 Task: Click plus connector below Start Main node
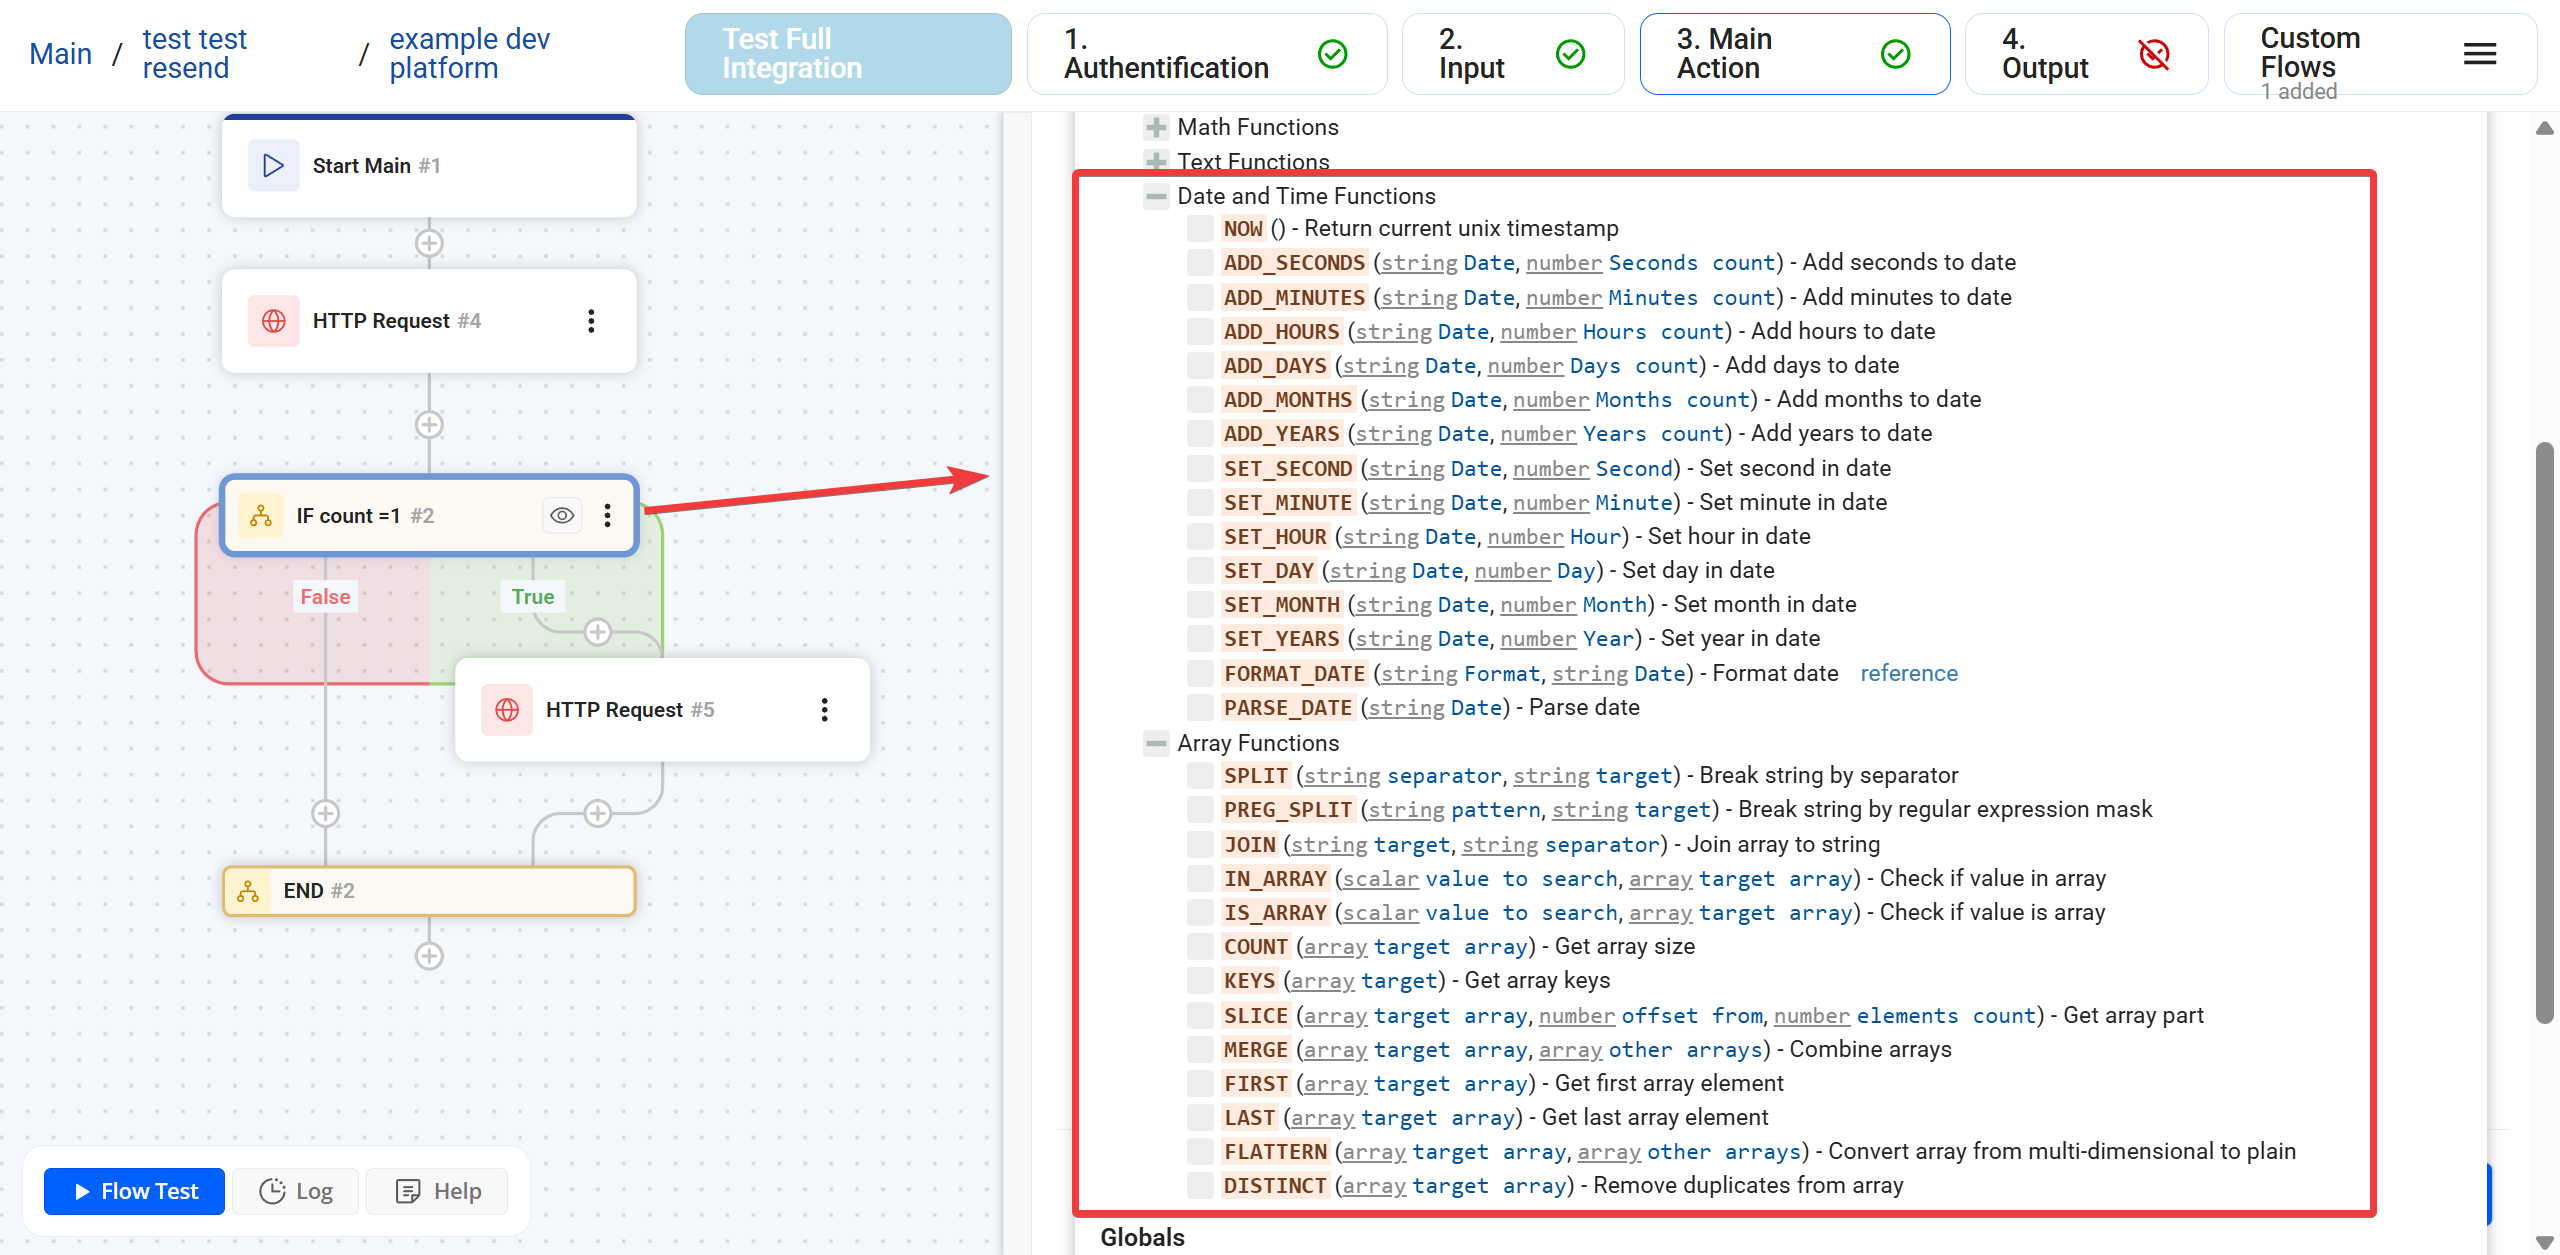click(429, 243)
